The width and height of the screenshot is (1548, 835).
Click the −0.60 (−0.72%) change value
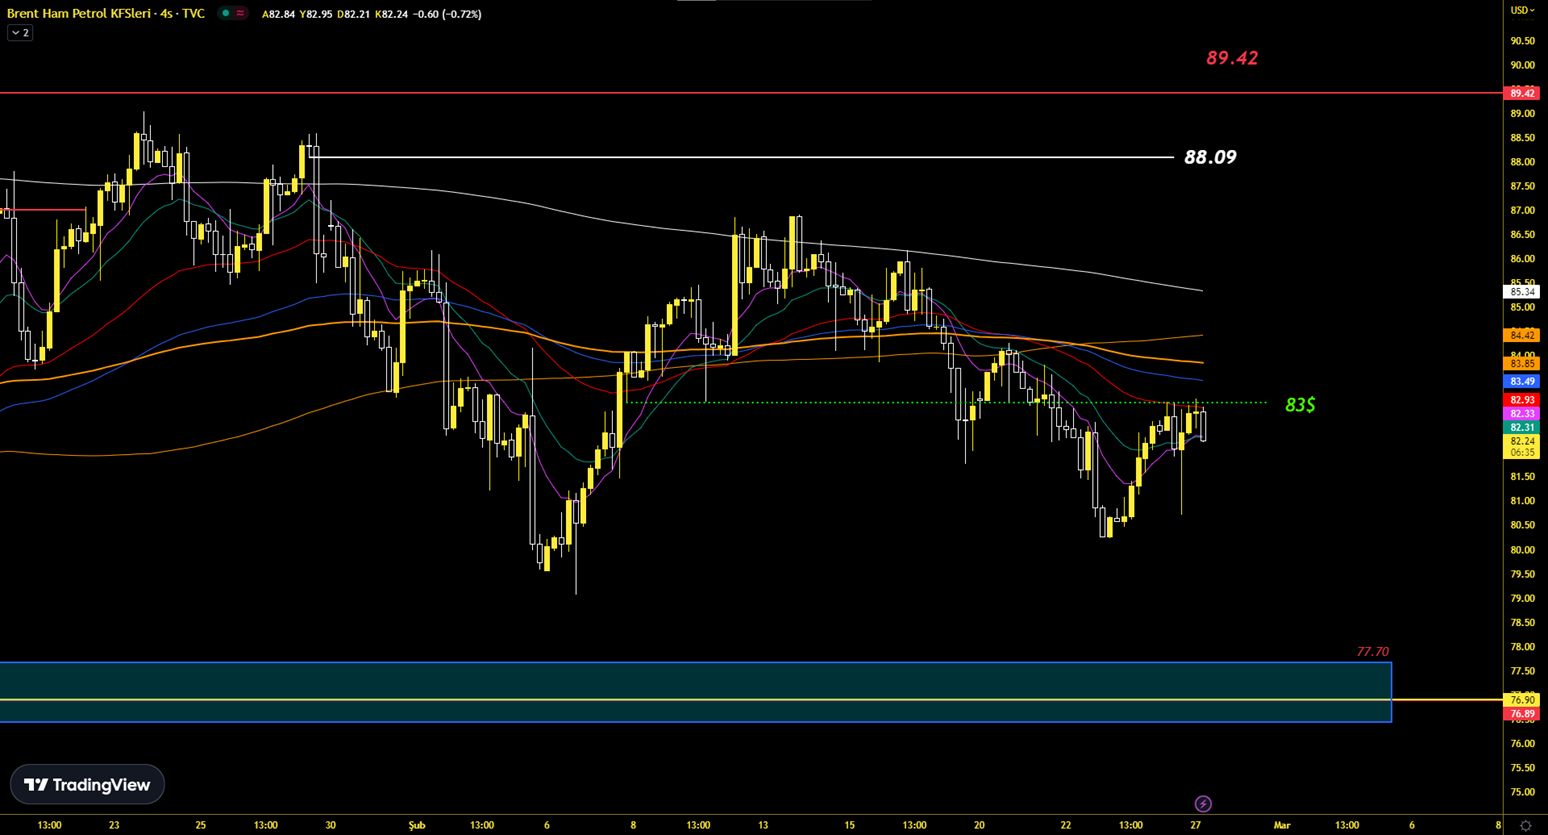point(447,14)
